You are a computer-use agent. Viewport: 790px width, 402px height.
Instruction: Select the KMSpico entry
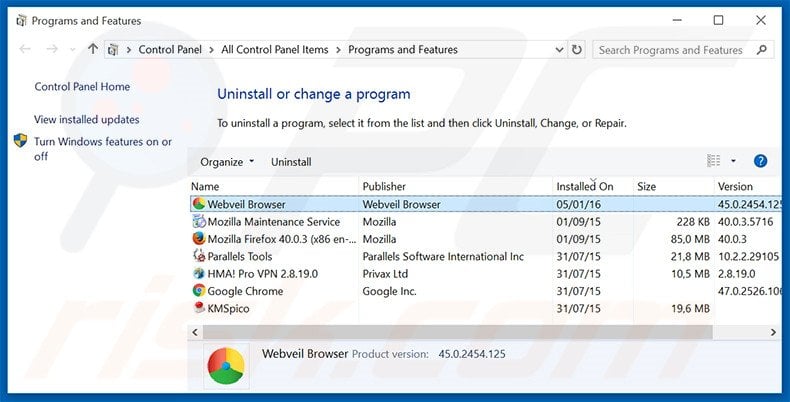228,308
